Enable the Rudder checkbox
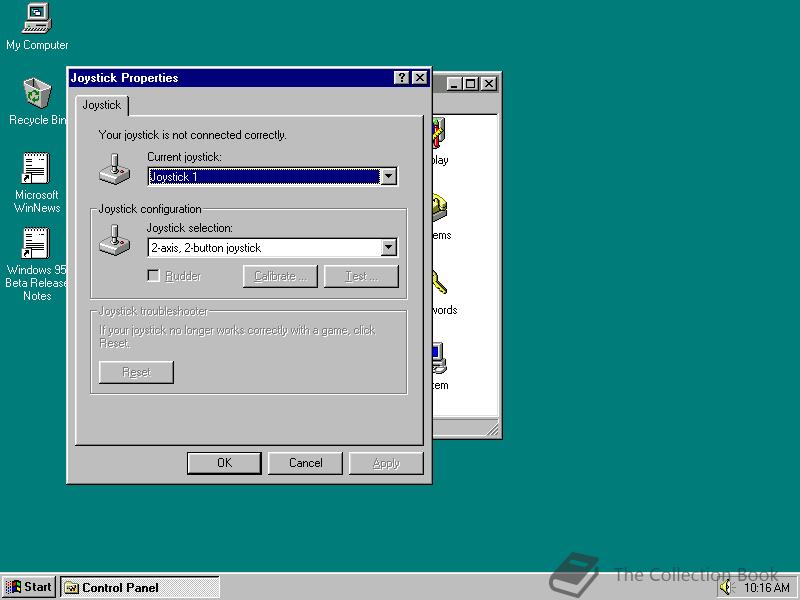This screenshot has height=600, width=800. point(154,275)
